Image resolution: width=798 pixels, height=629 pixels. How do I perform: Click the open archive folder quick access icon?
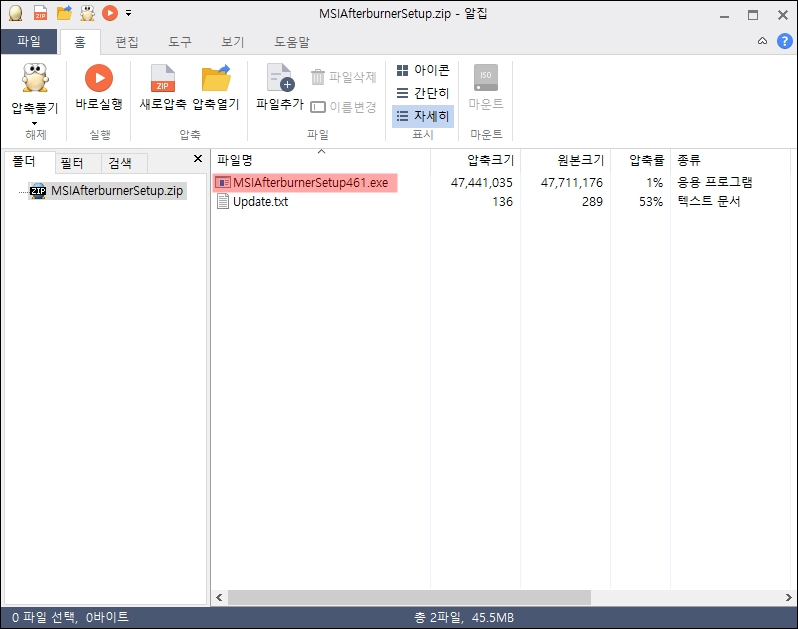[64, 13]
